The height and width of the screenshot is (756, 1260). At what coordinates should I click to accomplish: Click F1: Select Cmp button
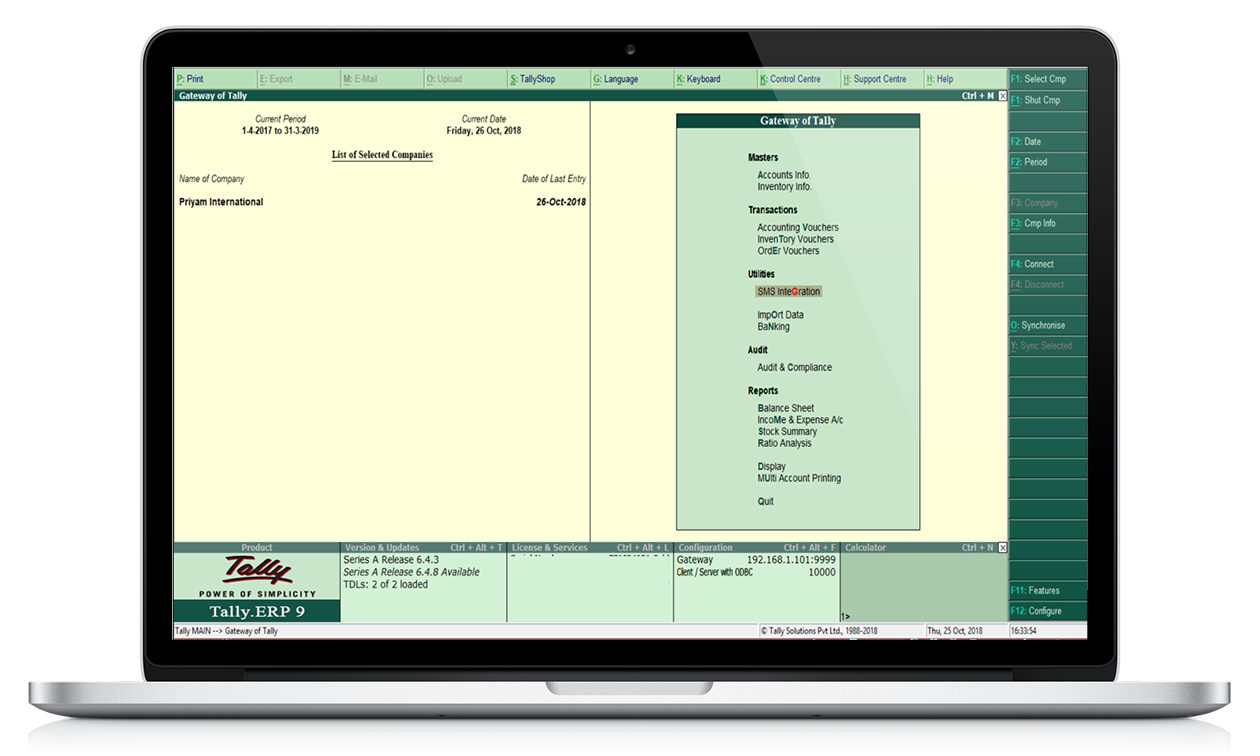coord(1047,79)
